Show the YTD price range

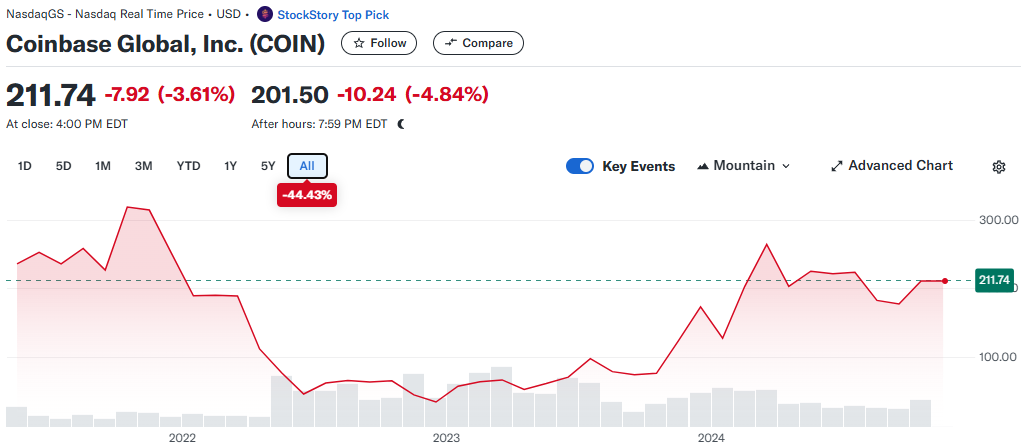(188, 166)
